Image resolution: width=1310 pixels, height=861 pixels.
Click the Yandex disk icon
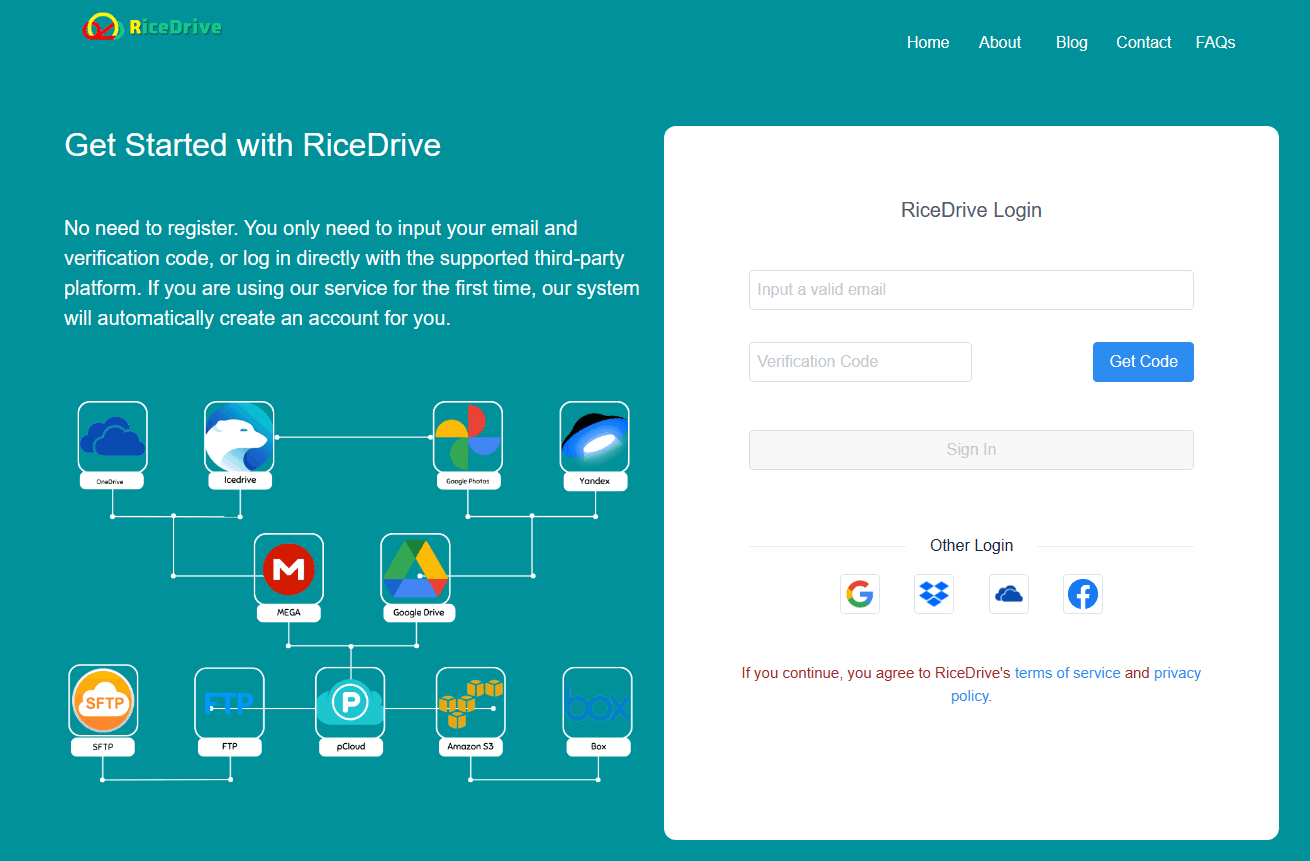594,437
